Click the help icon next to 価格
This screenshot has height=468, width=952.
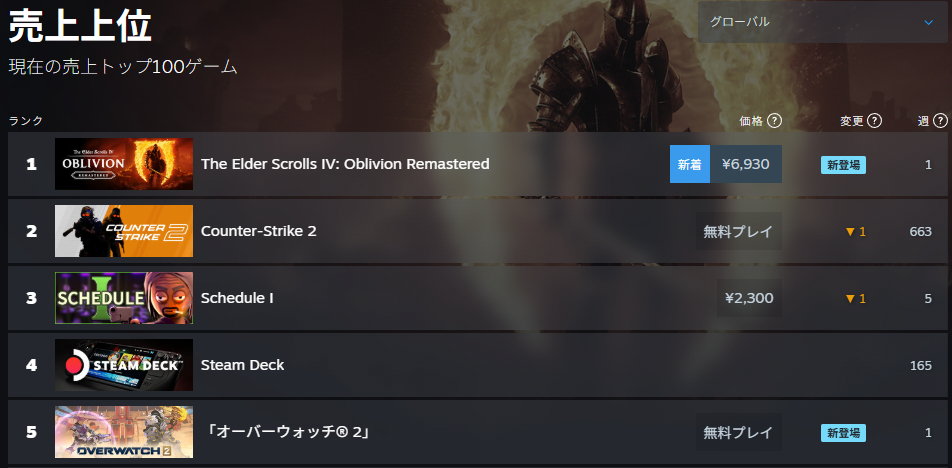click(x=774, y=121)
